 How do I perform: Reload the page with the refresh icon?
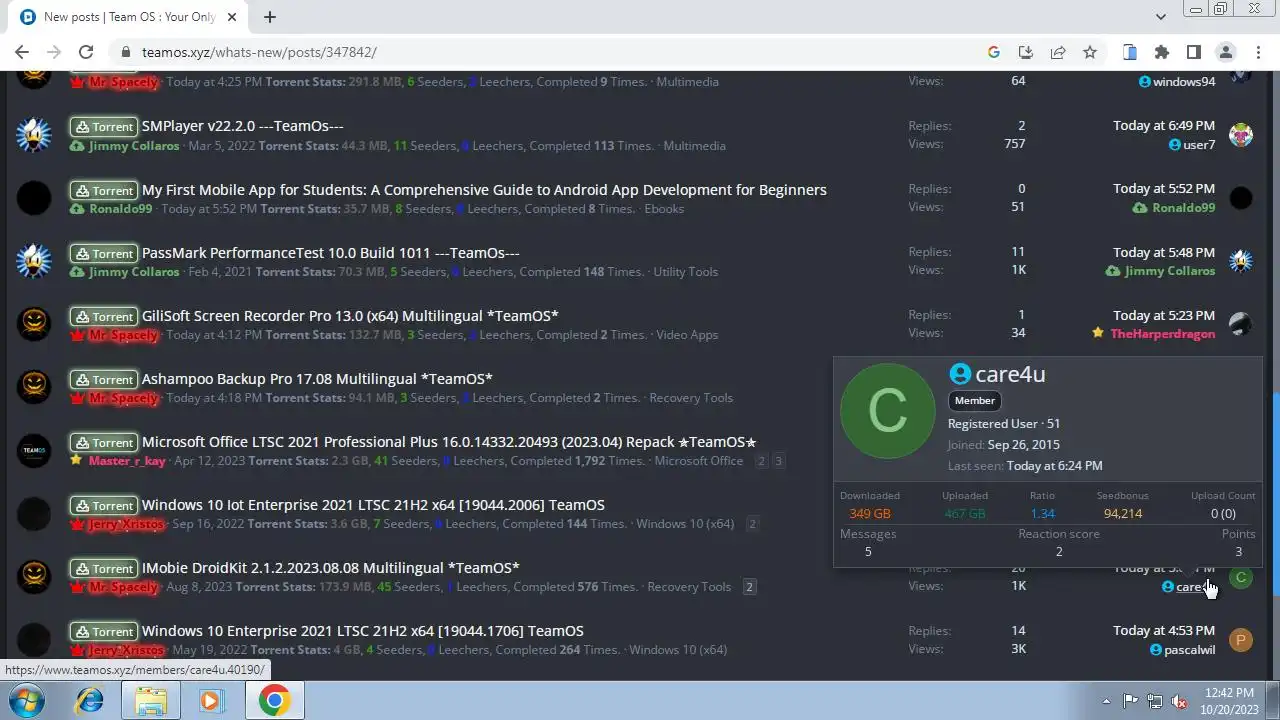86,52
